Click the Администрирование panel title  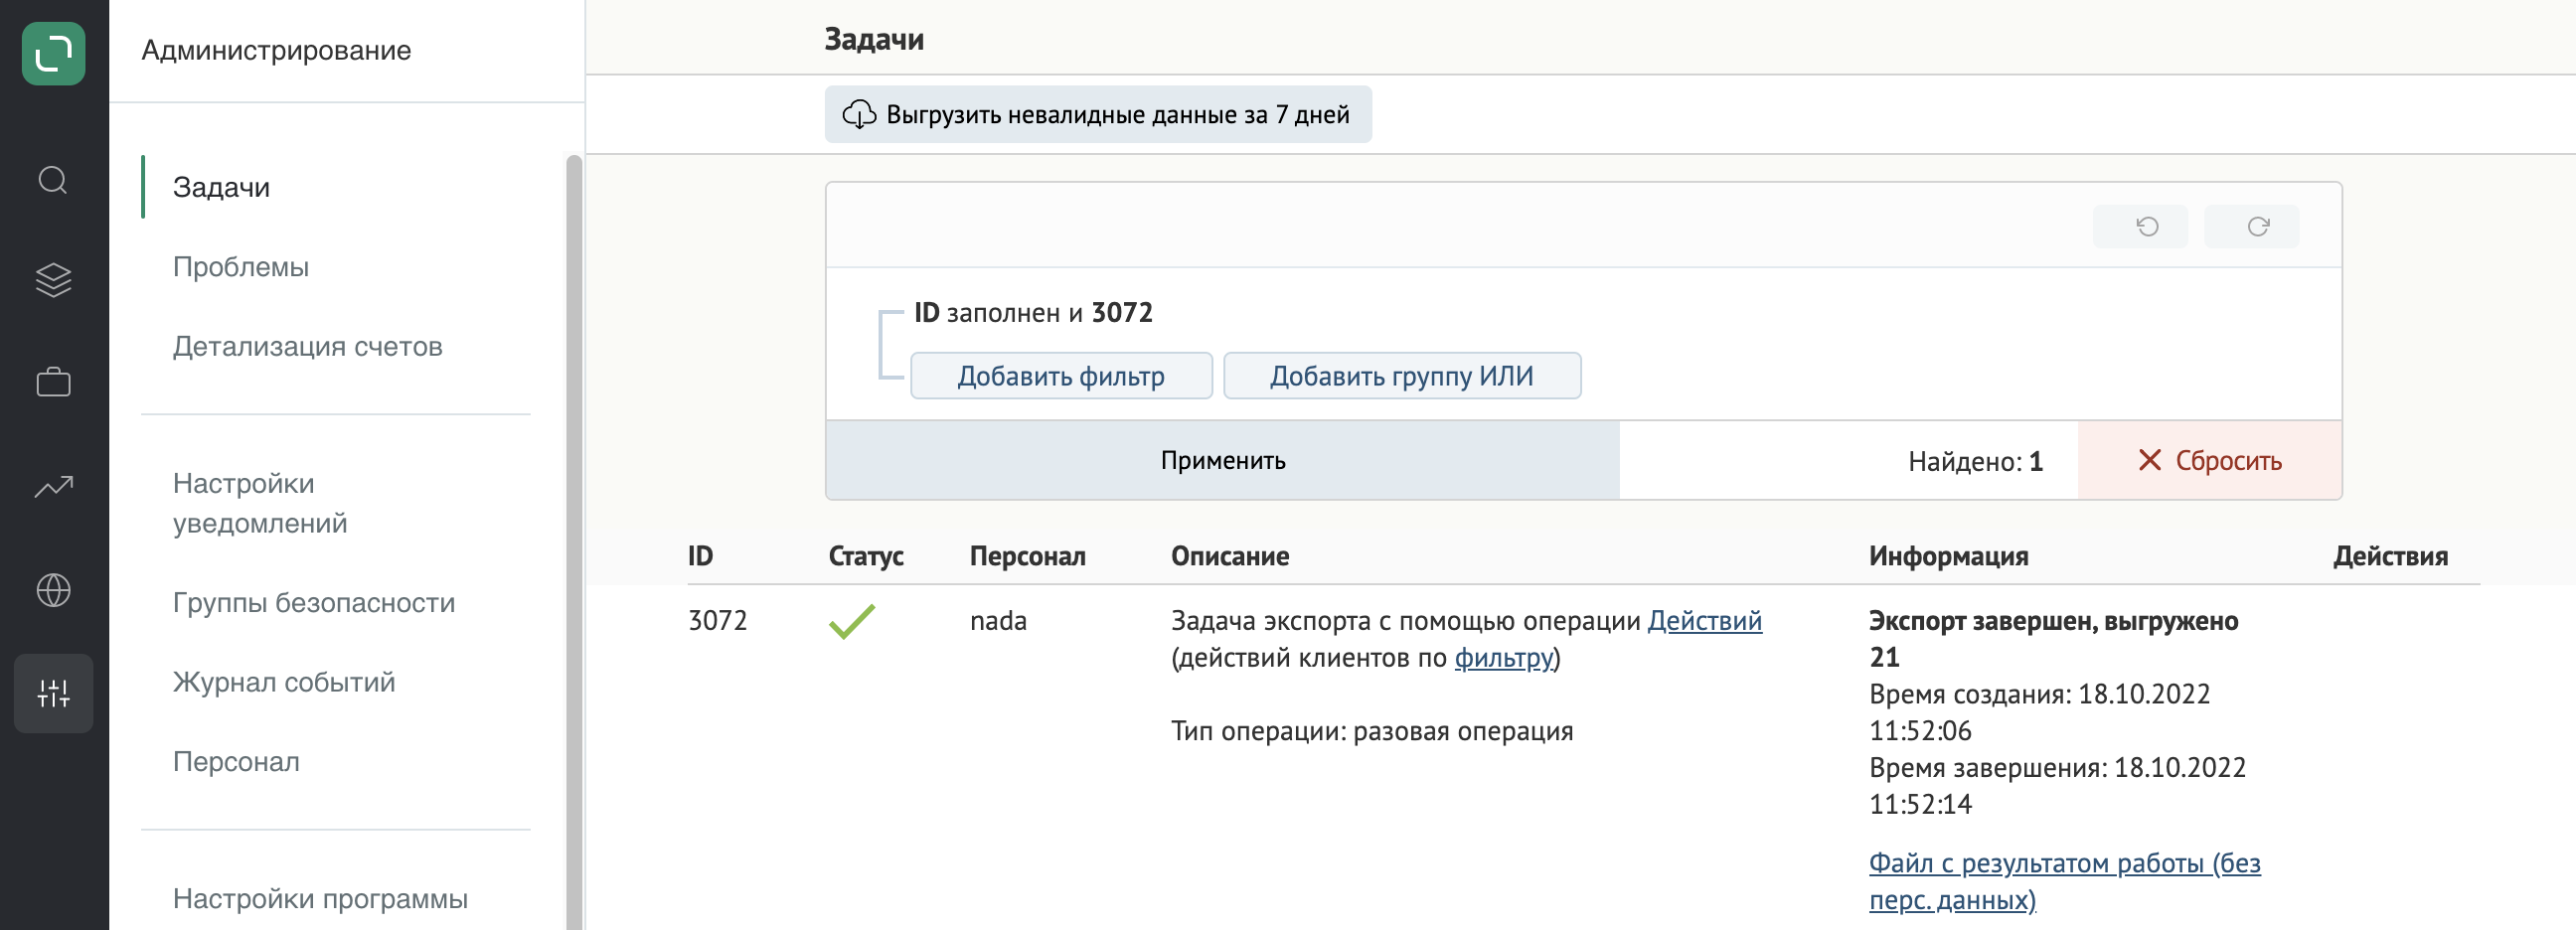click(276, 50)
